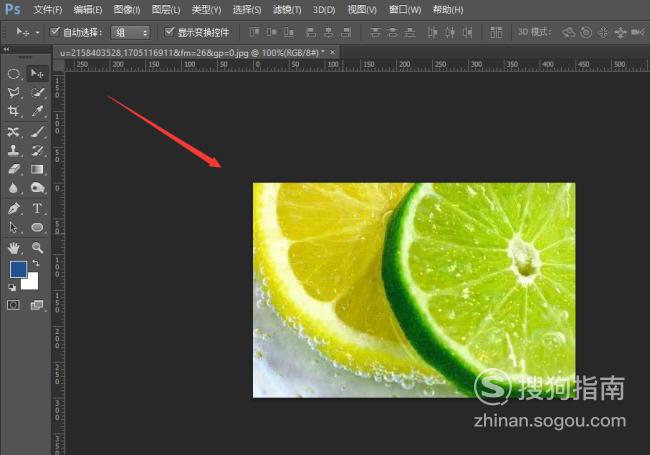Select the Ellipse shape tool
Viewport: 650px width, 455px height.
[37, 227]
